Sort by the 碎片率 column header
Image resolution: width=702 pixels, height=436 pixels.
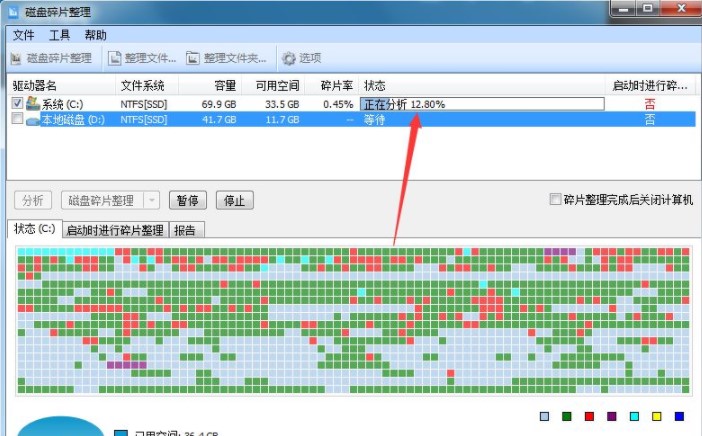click(x=337, y=85)
